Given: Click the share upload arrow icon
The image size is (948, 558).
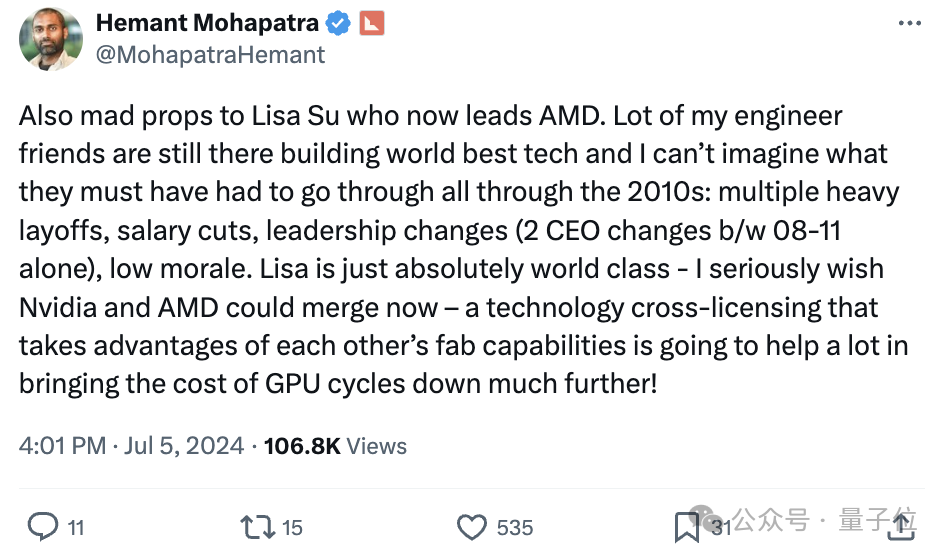Looking at the screenshot, I should pos(900,526).
